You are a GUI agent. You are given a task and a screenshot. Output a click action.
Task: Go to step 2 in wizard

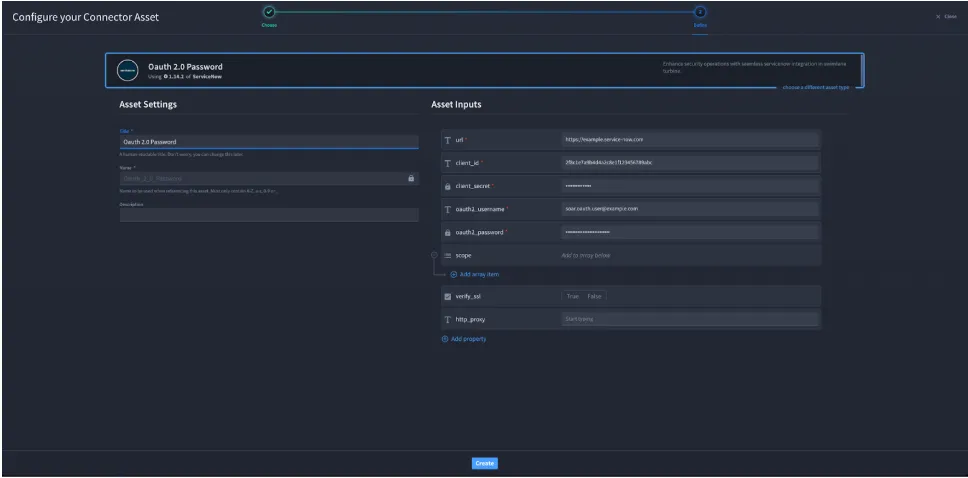[699, 12]
